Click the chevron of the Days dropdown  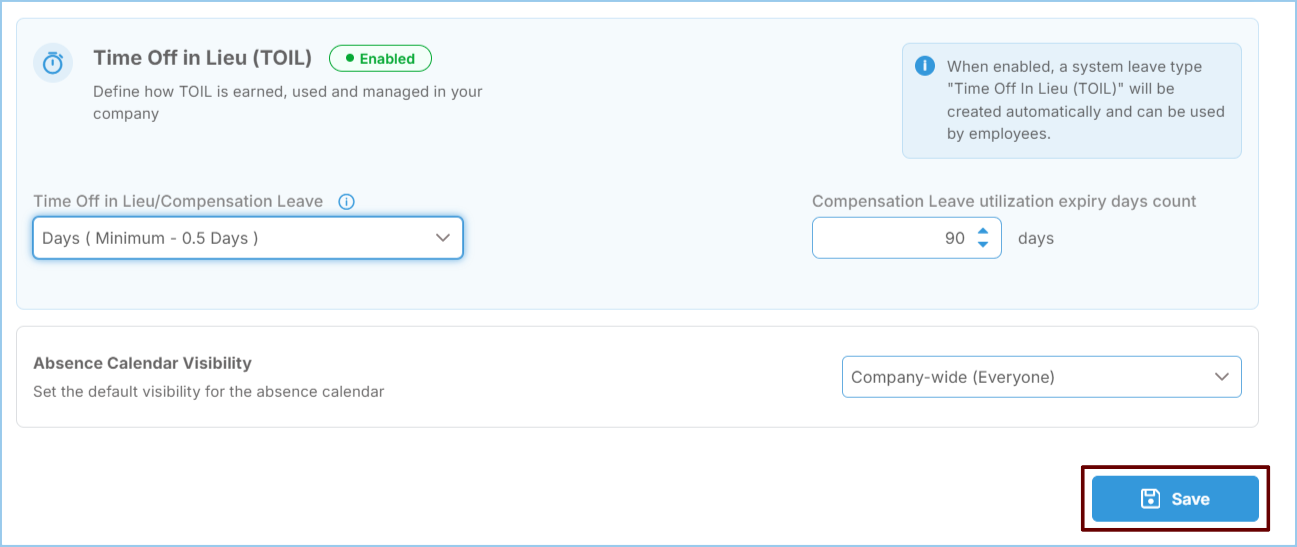click(443, 238)
